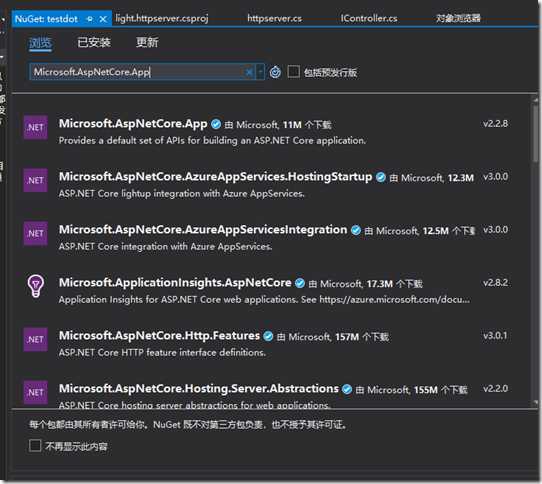Select the 已安装 (Installed) tab
The image size is (542, 484).
coord(94,43)
